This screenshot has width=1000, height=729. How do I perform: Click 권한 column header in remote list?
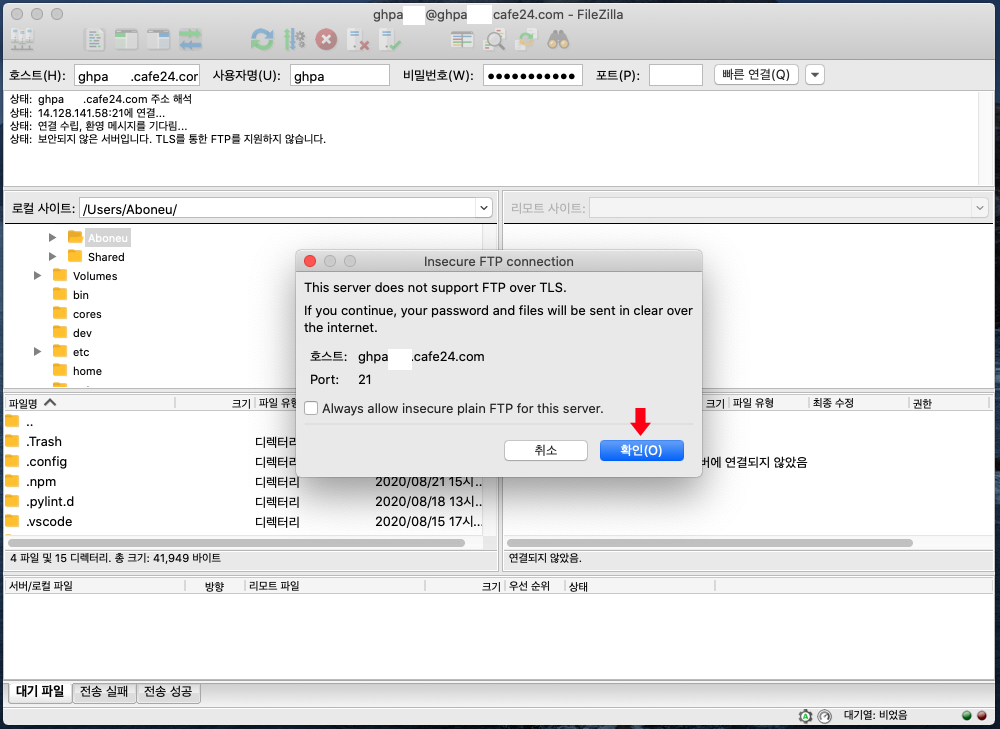coord(949,402)
